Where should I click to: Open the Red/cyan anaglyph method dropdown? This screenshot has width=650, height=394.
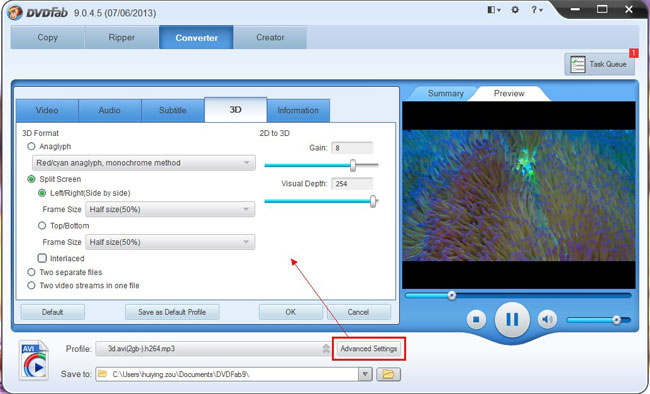click(x=143, y=163)
